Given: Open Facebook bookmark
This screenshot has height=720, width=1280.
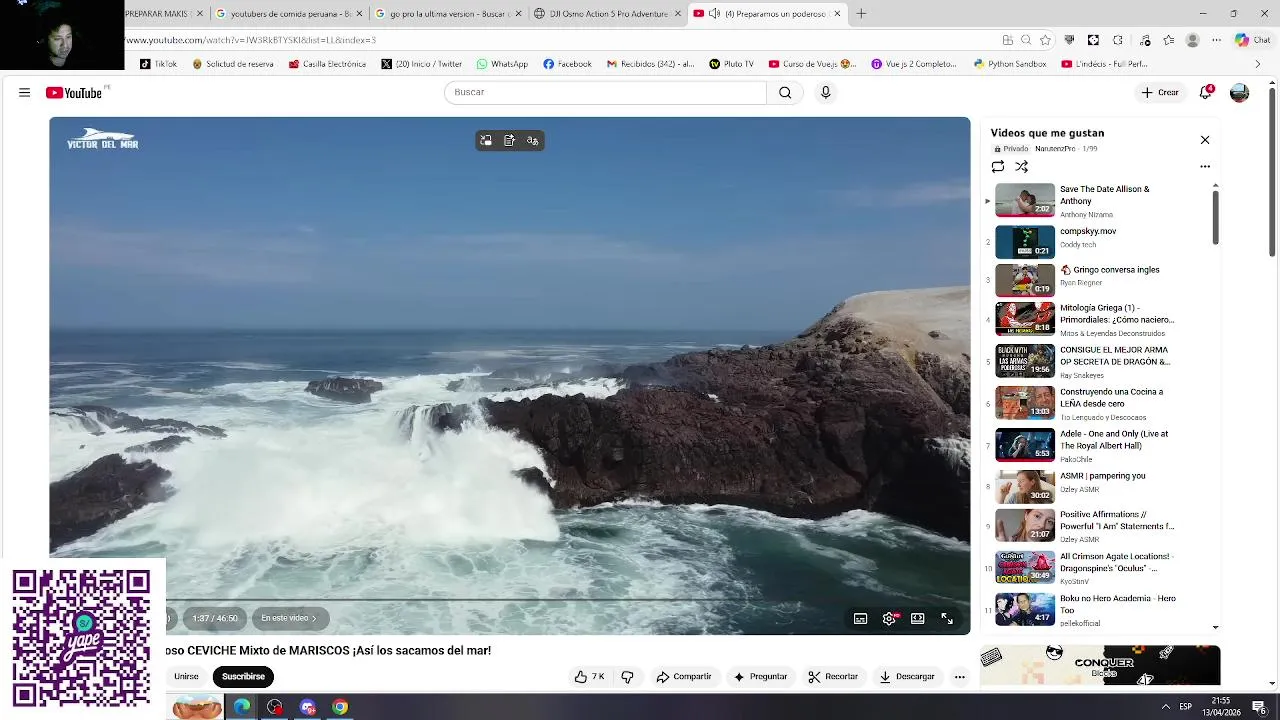Looking at the screenshot, I should click(x=567, y=64).
